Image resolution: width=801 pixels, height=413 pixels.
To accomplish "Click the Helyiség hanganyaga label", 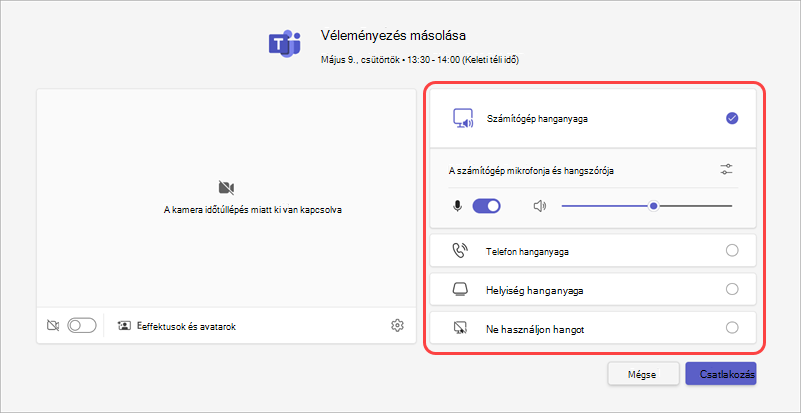I will 535,290.
